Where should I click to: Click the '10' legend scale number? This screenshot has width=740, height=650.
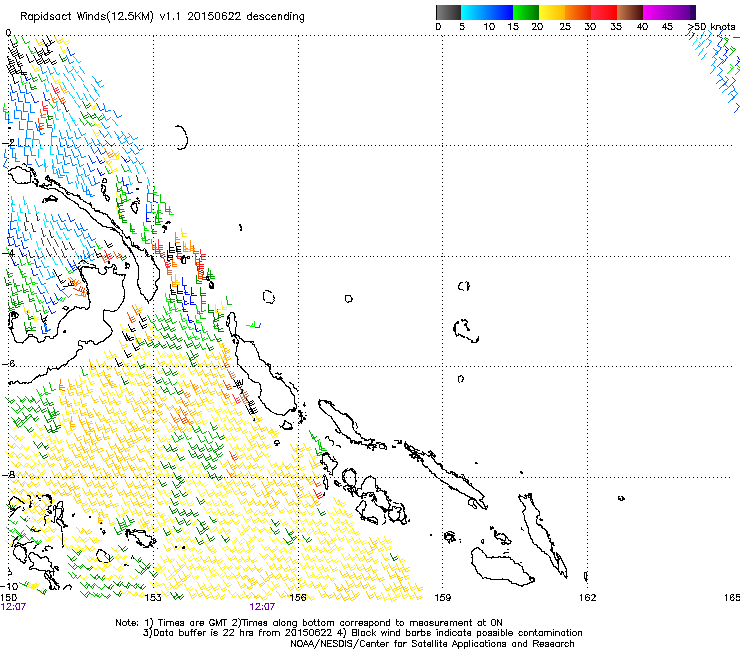pyautogui.click(x=489, y=27)
